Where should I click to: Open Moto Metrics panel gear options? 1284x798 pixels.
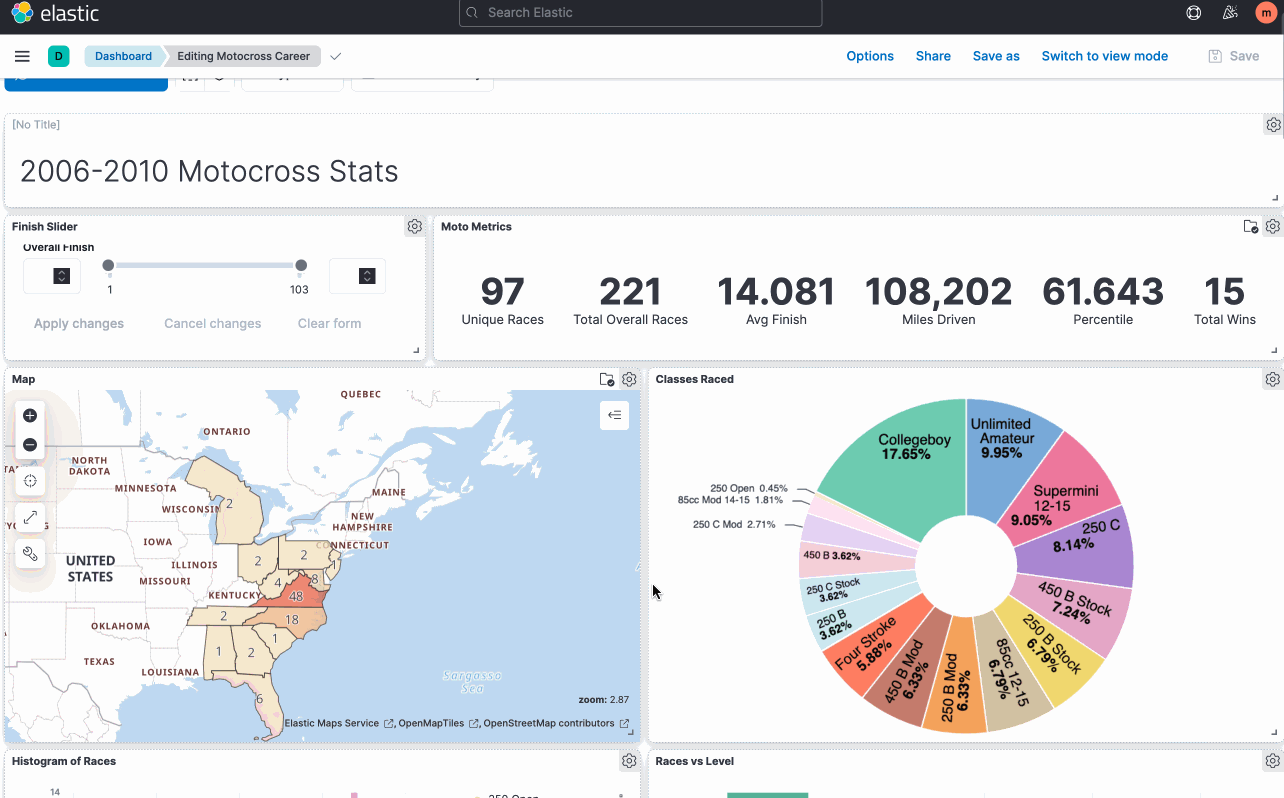click(1272, 227)
